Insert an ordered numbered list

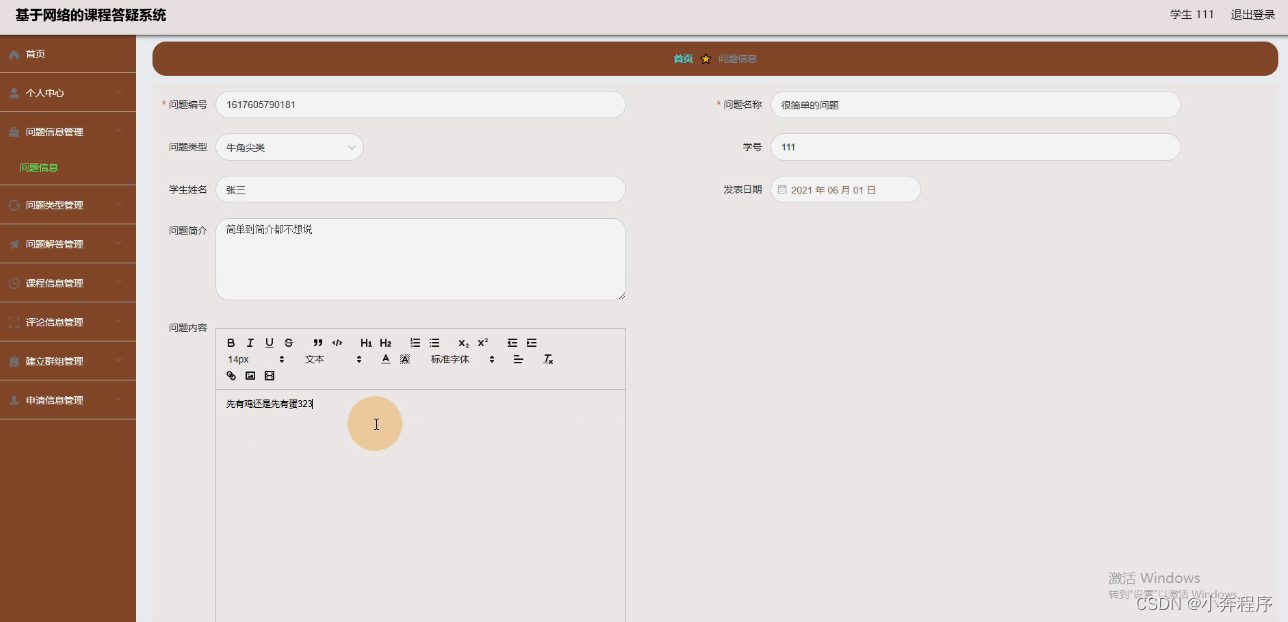(415, 343)
